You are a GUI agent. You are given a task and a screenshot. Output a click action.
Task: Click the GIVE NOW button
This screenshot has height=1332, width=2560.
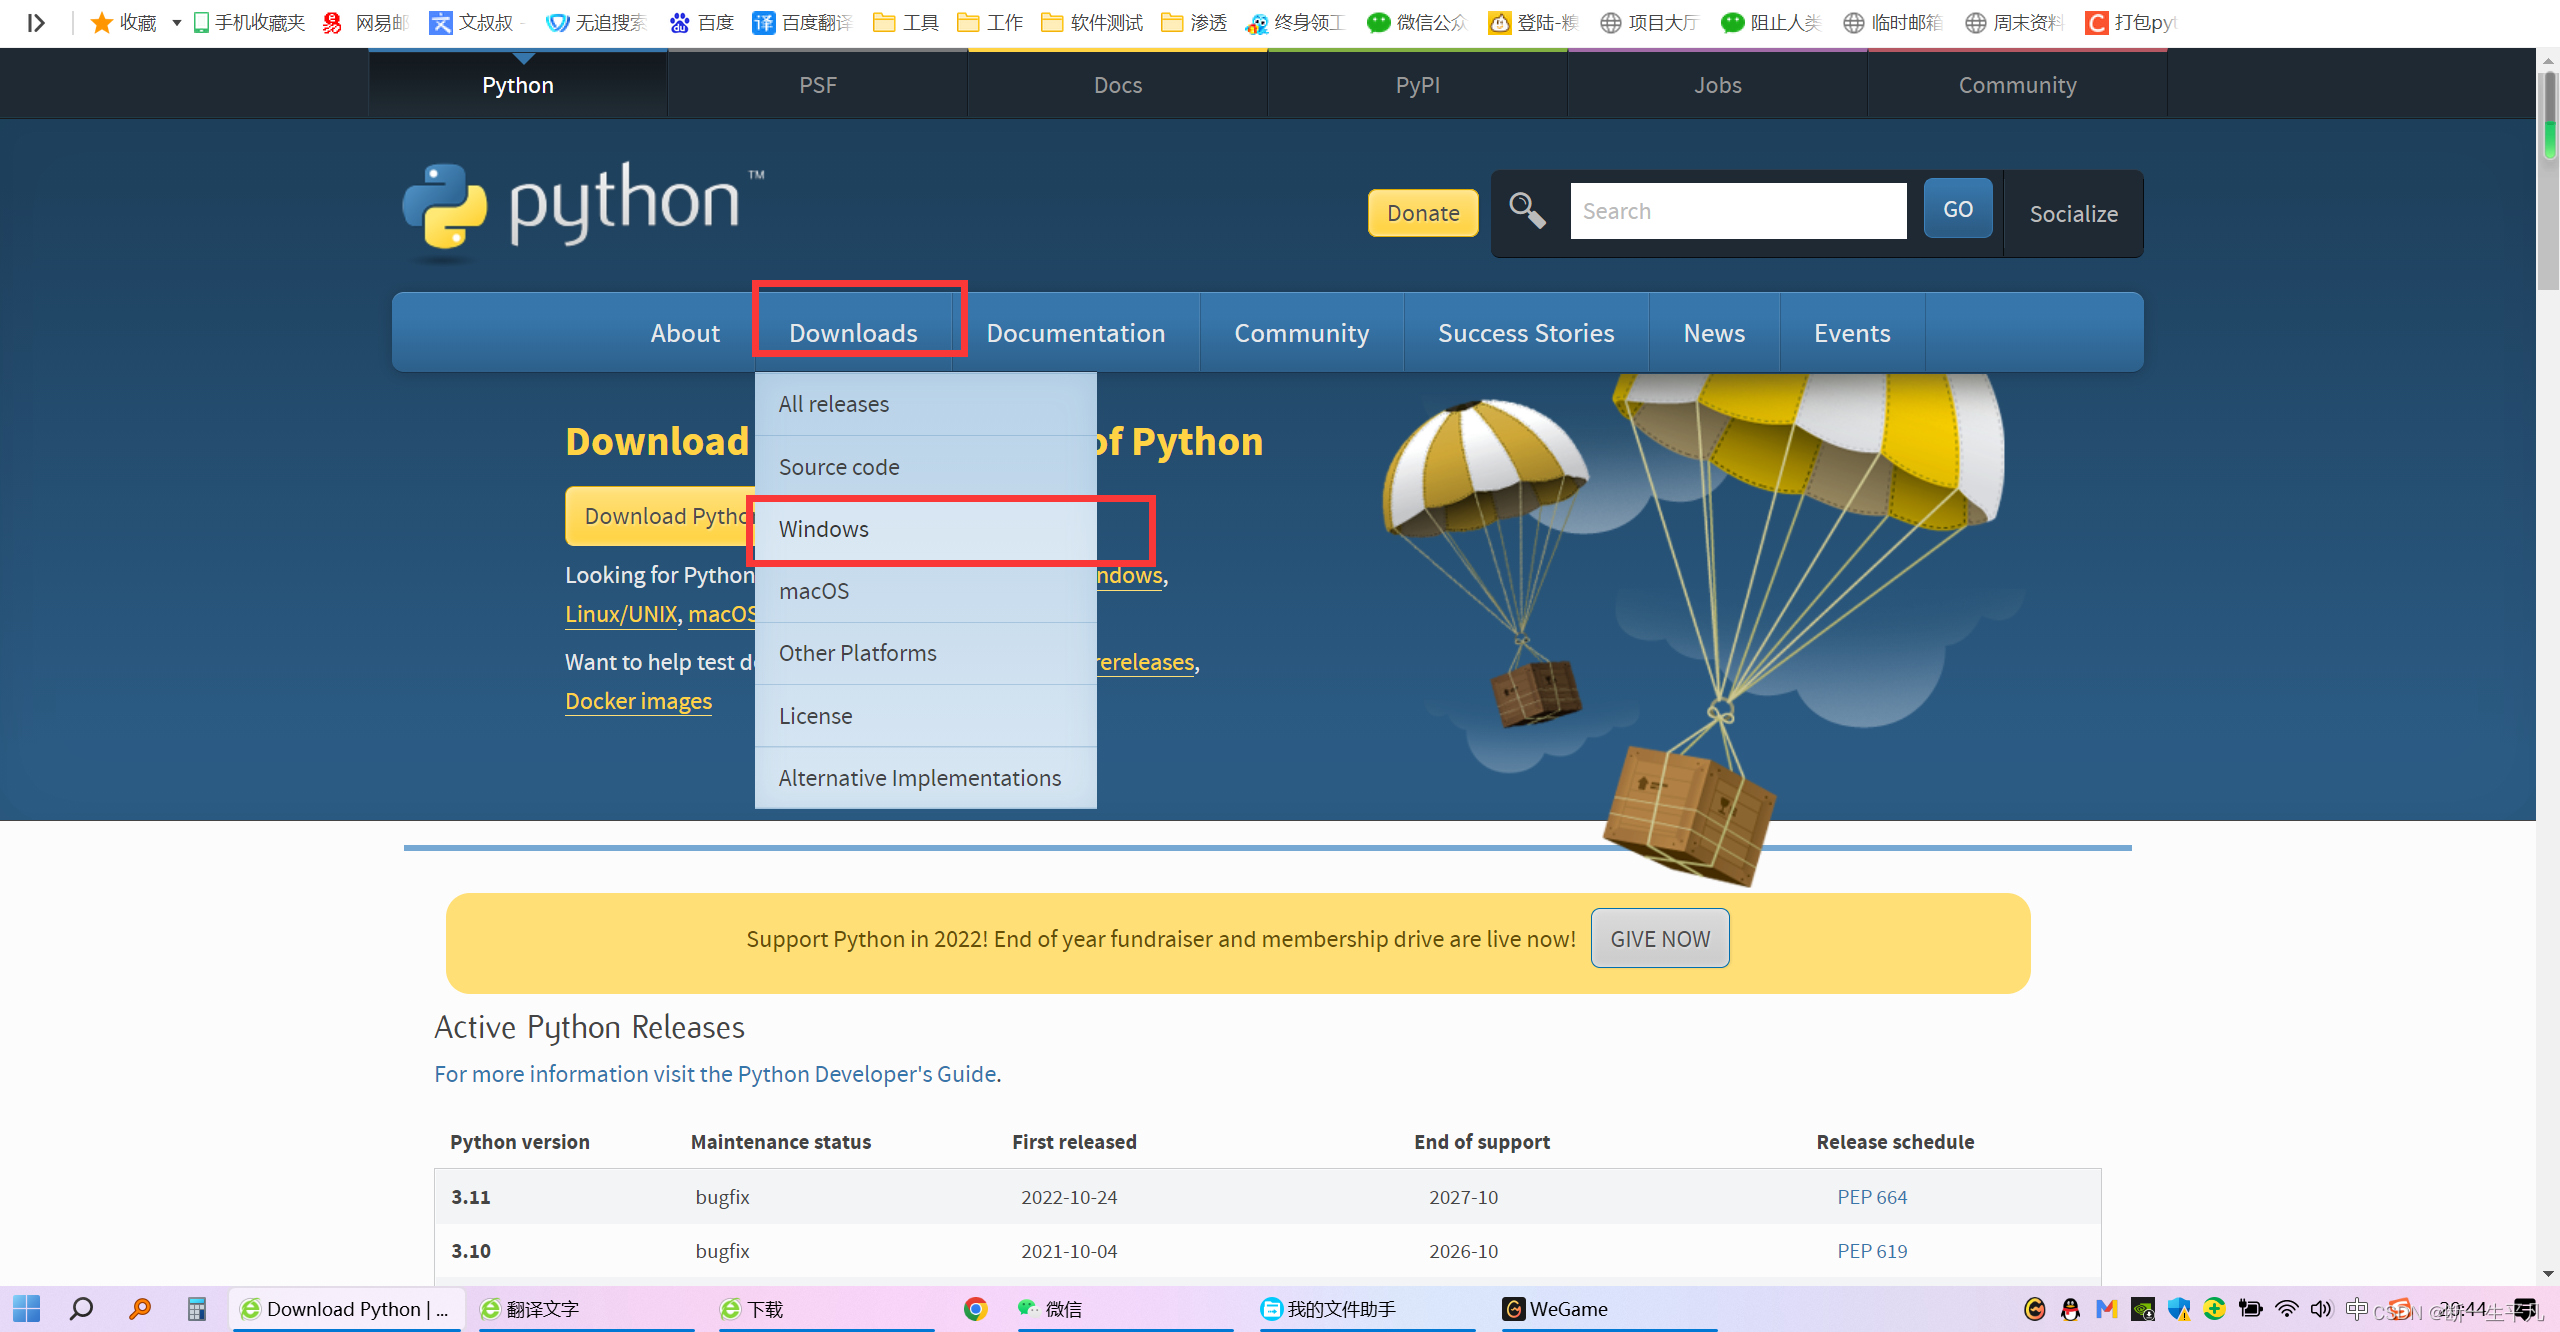tap(1660, 938)
